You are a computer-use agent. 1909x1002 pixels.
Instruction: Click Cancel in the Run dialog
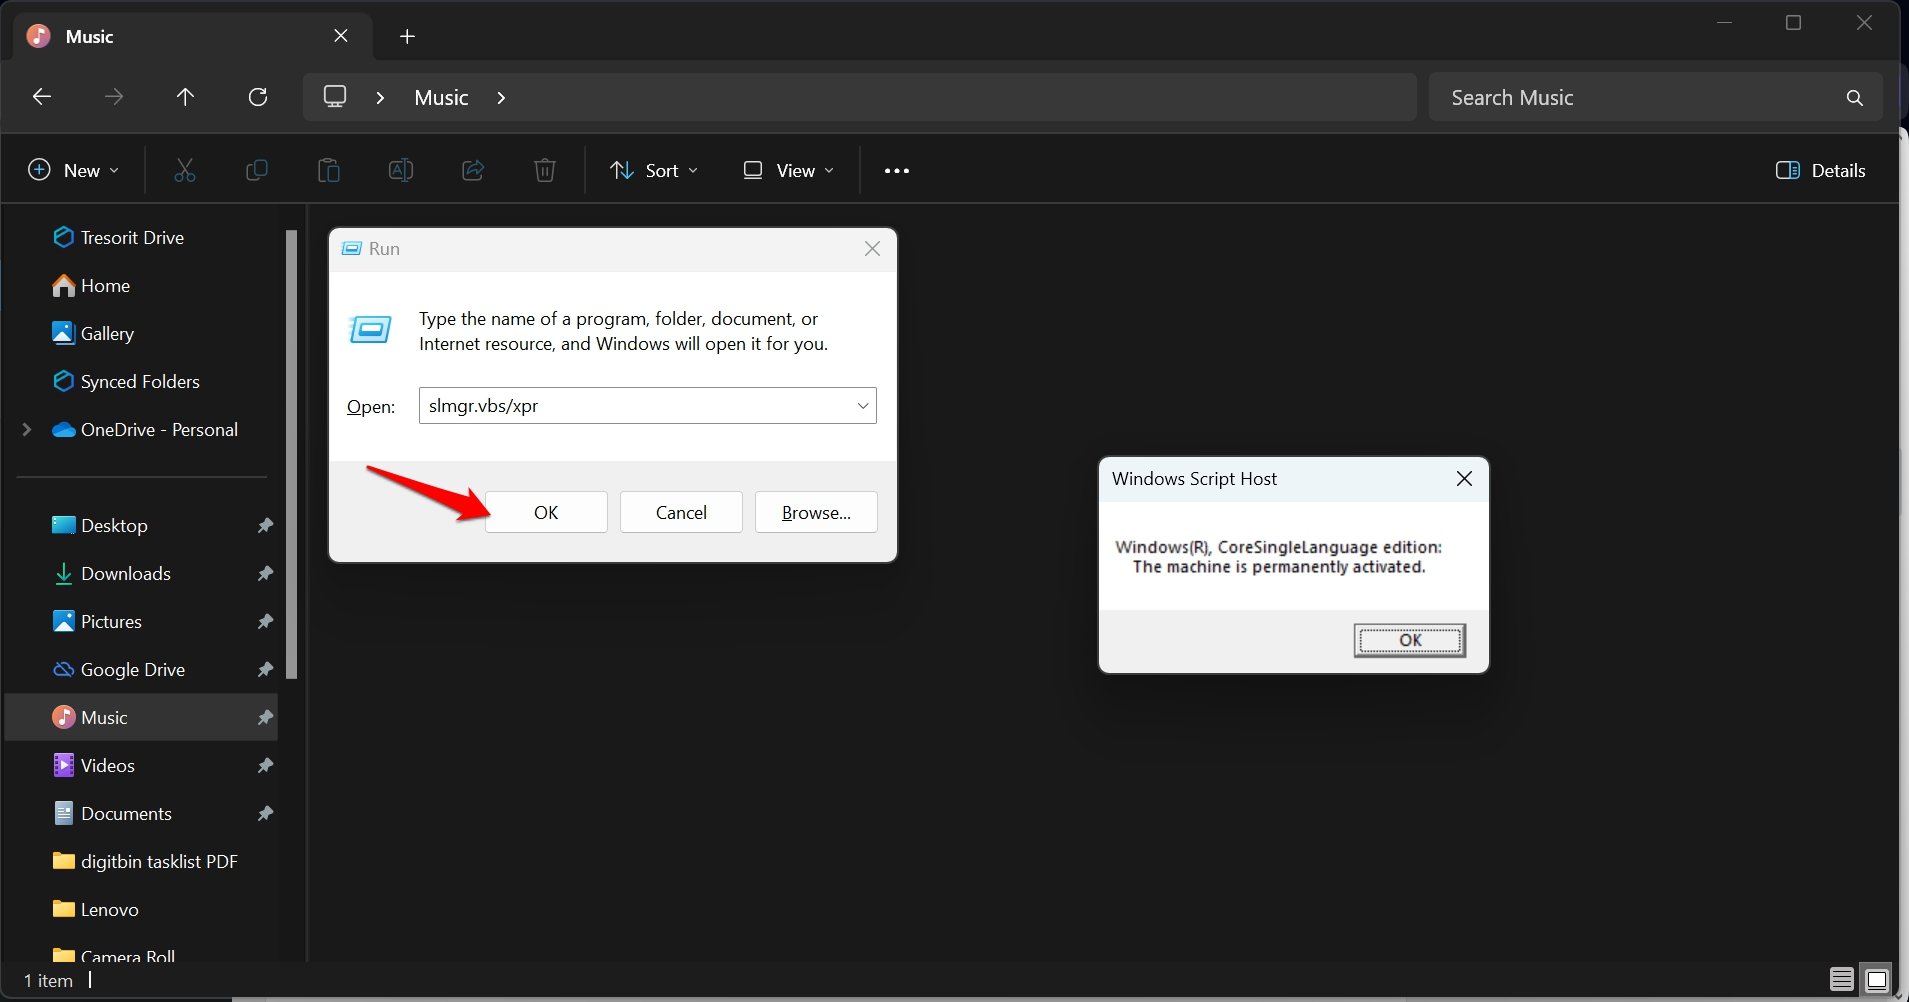(x=681, y=512)
